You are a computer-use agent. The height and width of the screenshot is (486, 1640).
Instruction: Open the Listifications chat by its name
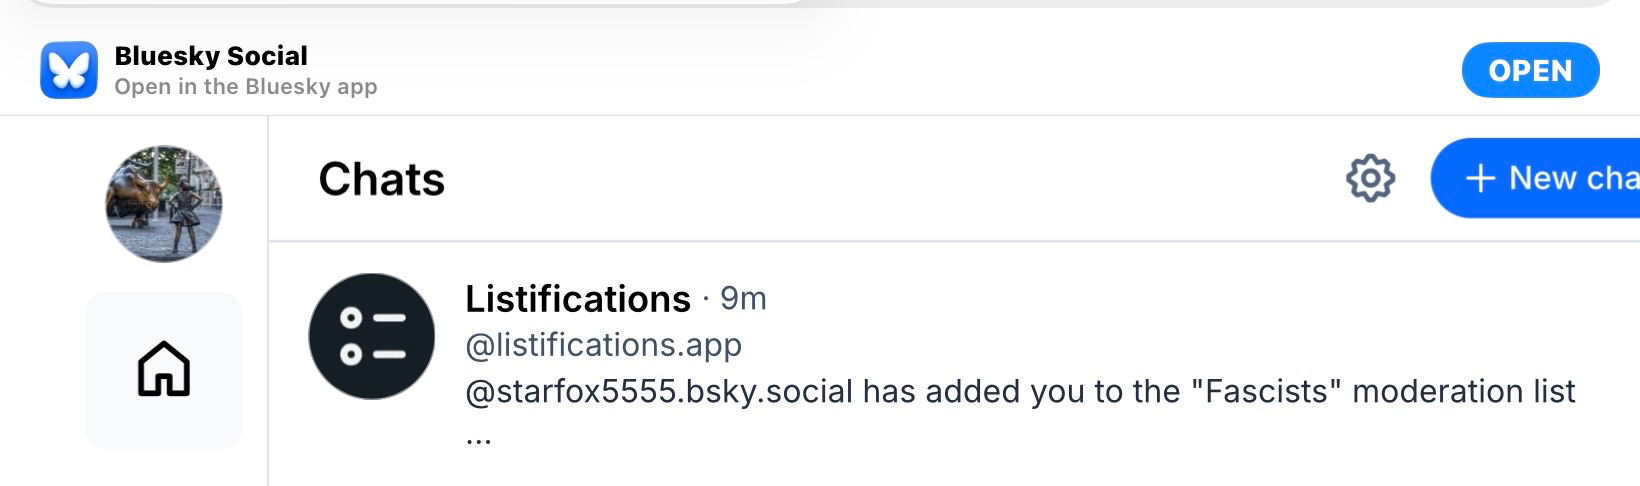(x=578, y=299)
